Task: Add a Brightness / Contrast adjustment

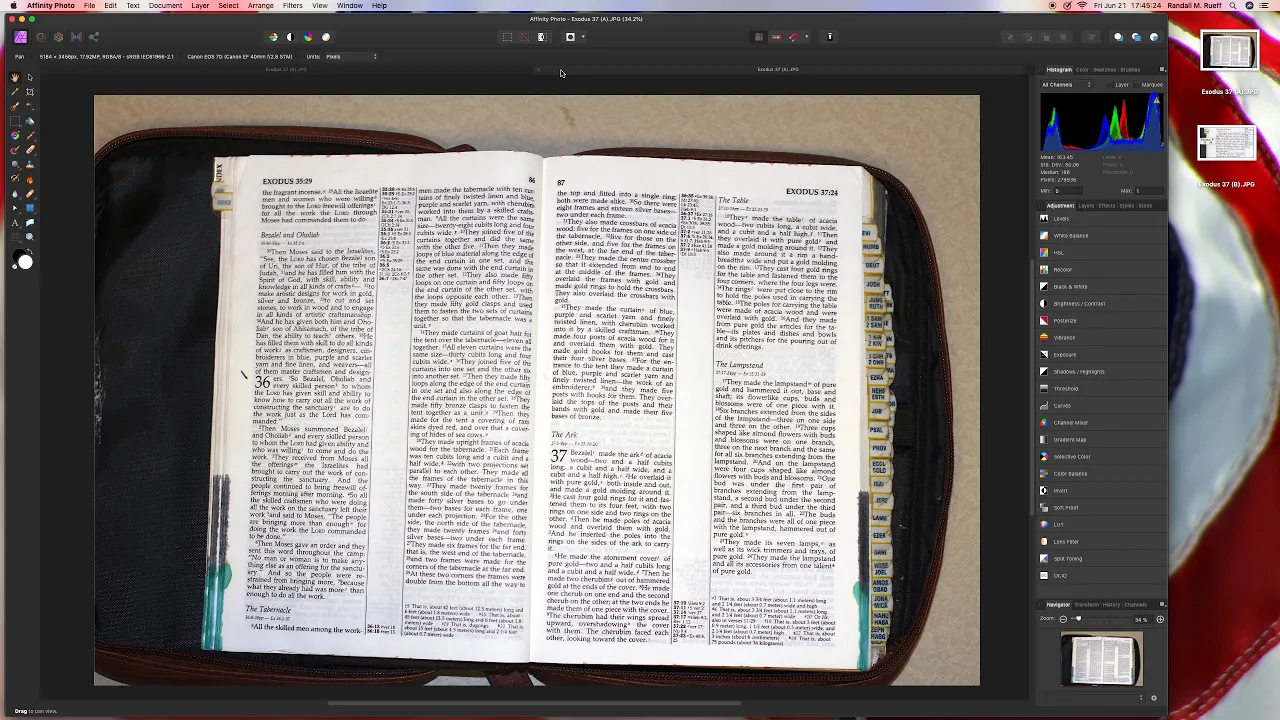Action: (1100, 303)
